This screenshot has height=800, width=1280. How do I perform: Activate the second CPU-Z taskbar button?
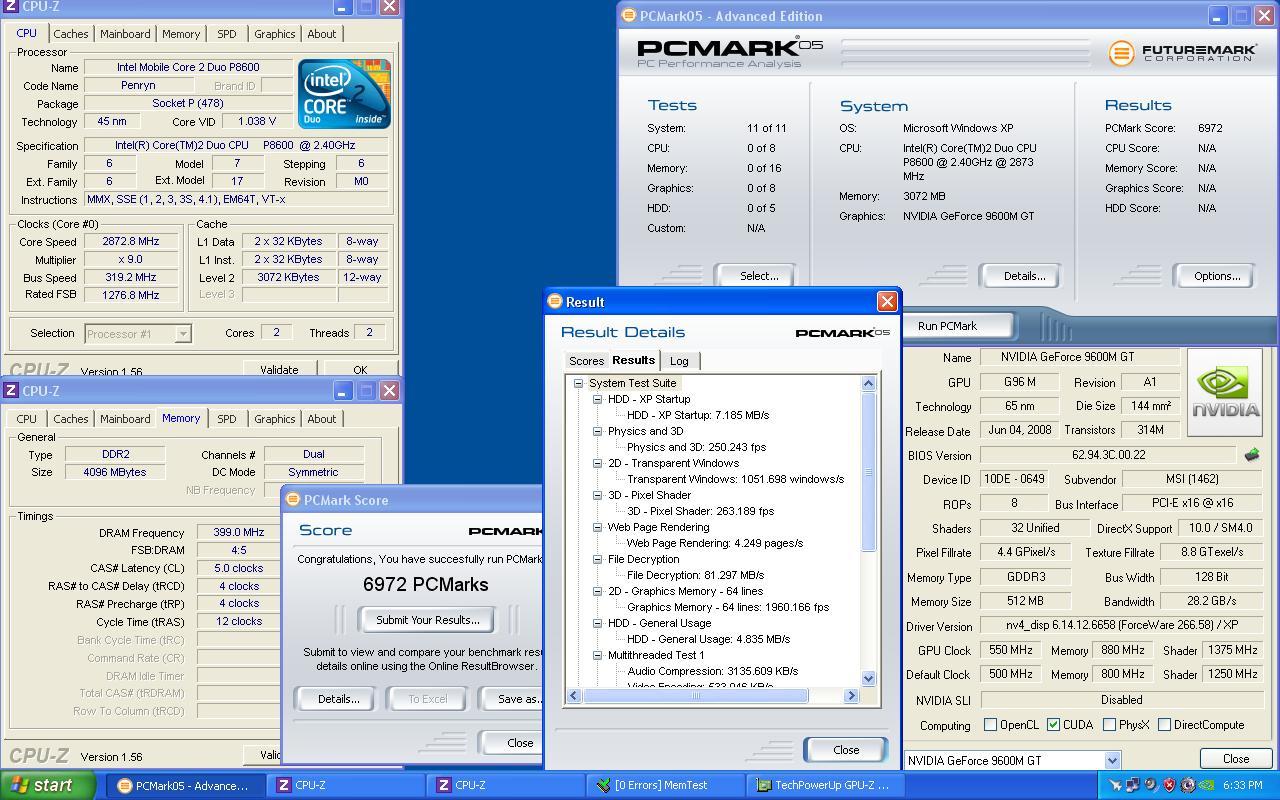tap(506, 785)
